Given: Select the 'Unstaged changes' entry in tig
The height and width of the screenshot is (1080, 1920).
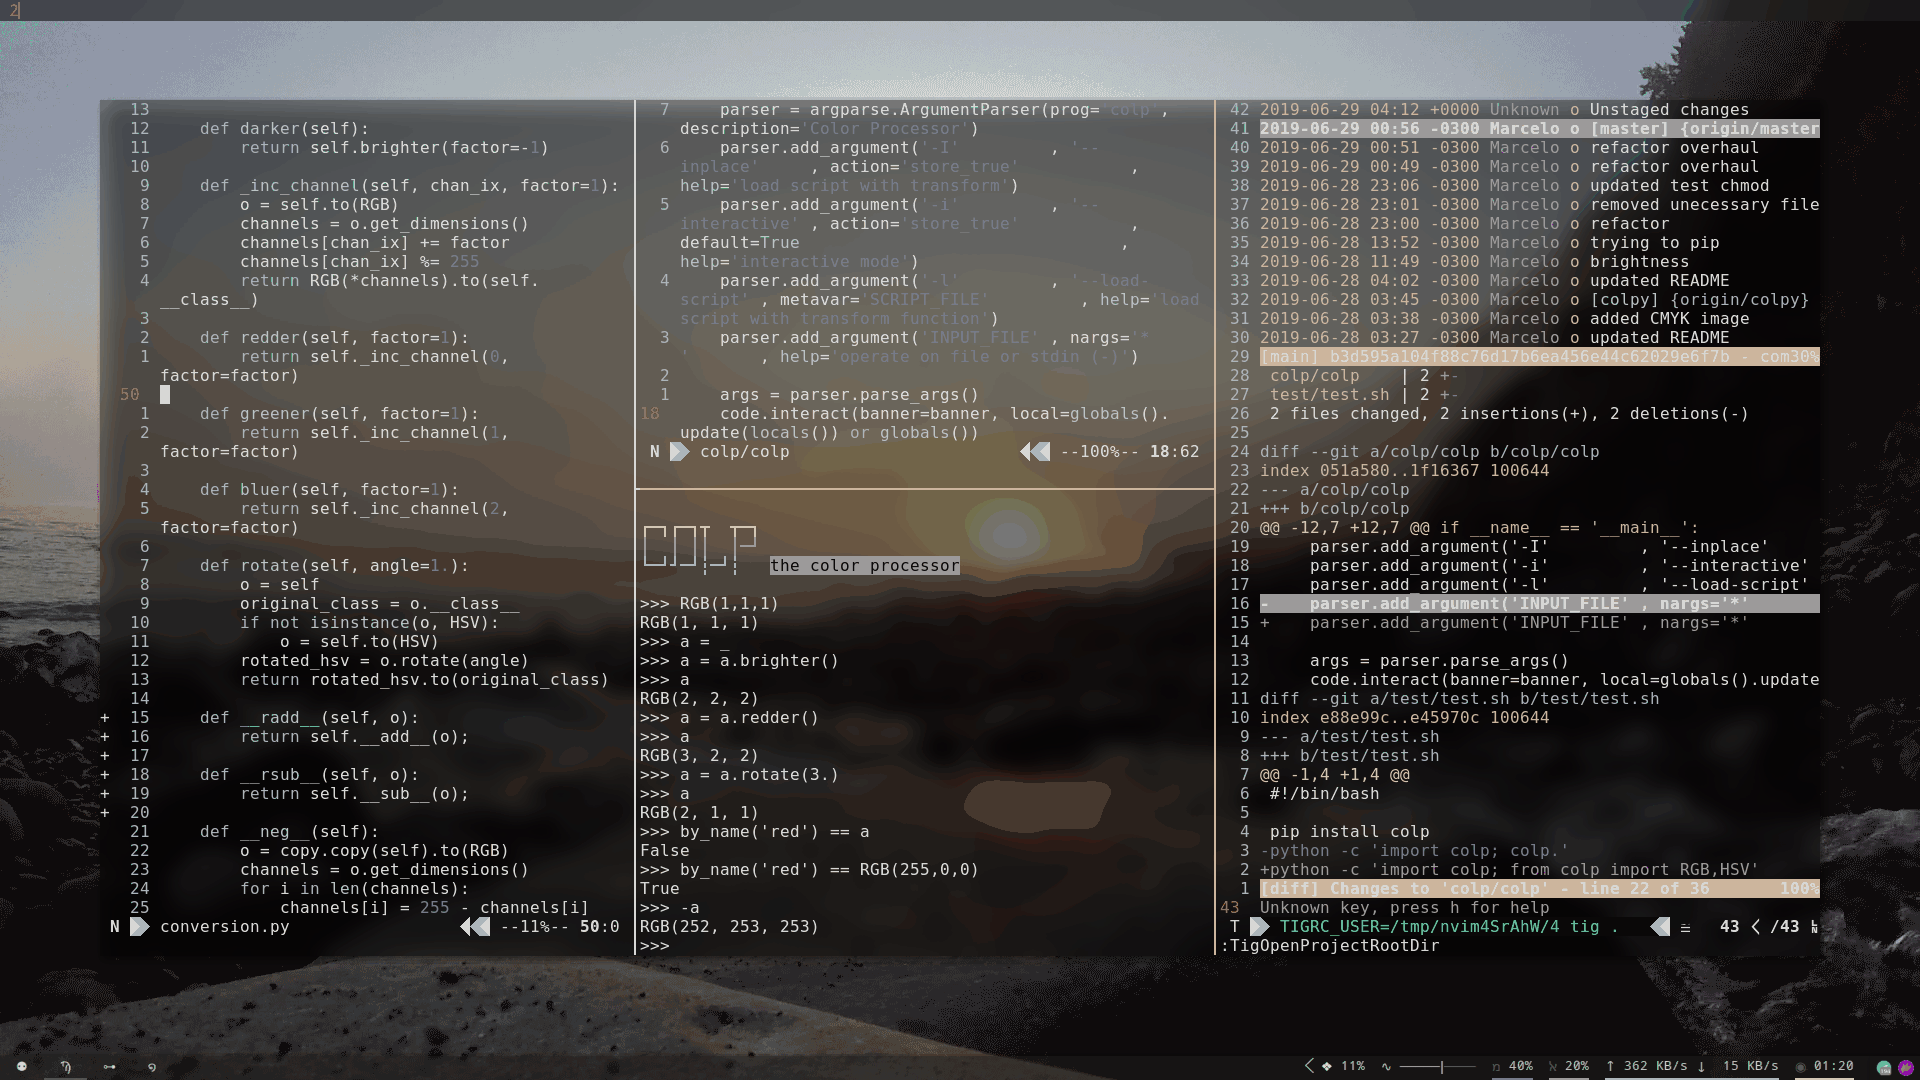Looking at the screenshot, I should click(1668, 110).
